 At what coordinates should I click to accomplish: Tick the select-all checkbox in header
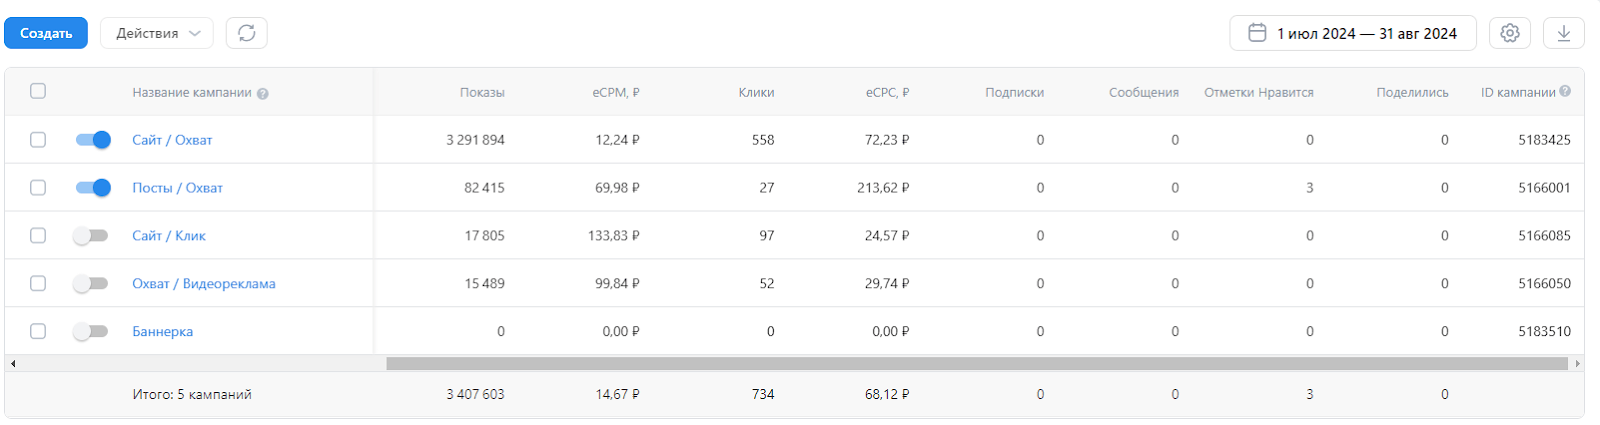[38, 91]
